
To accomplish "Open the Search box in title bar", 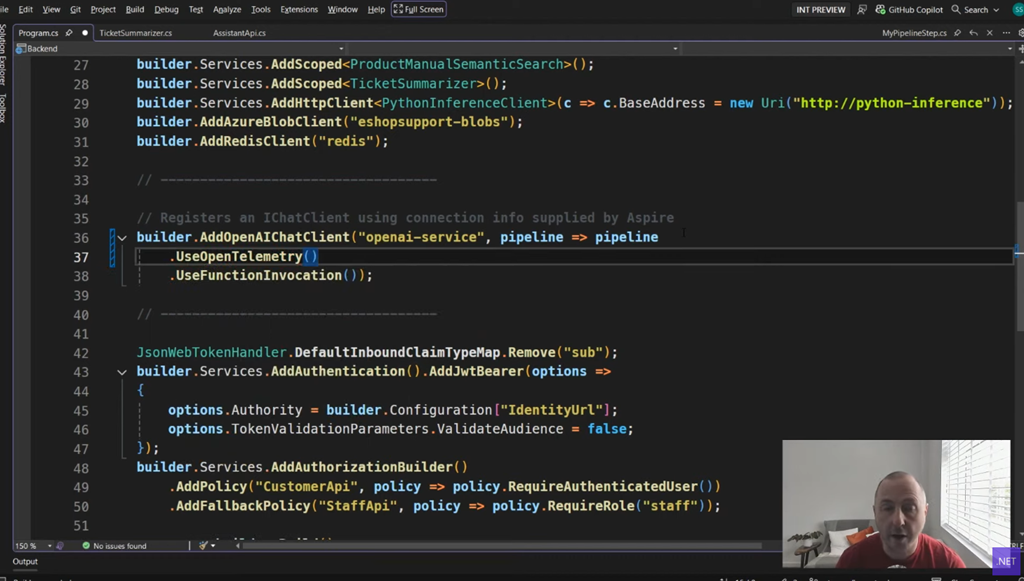I will (x=974, y=9).
